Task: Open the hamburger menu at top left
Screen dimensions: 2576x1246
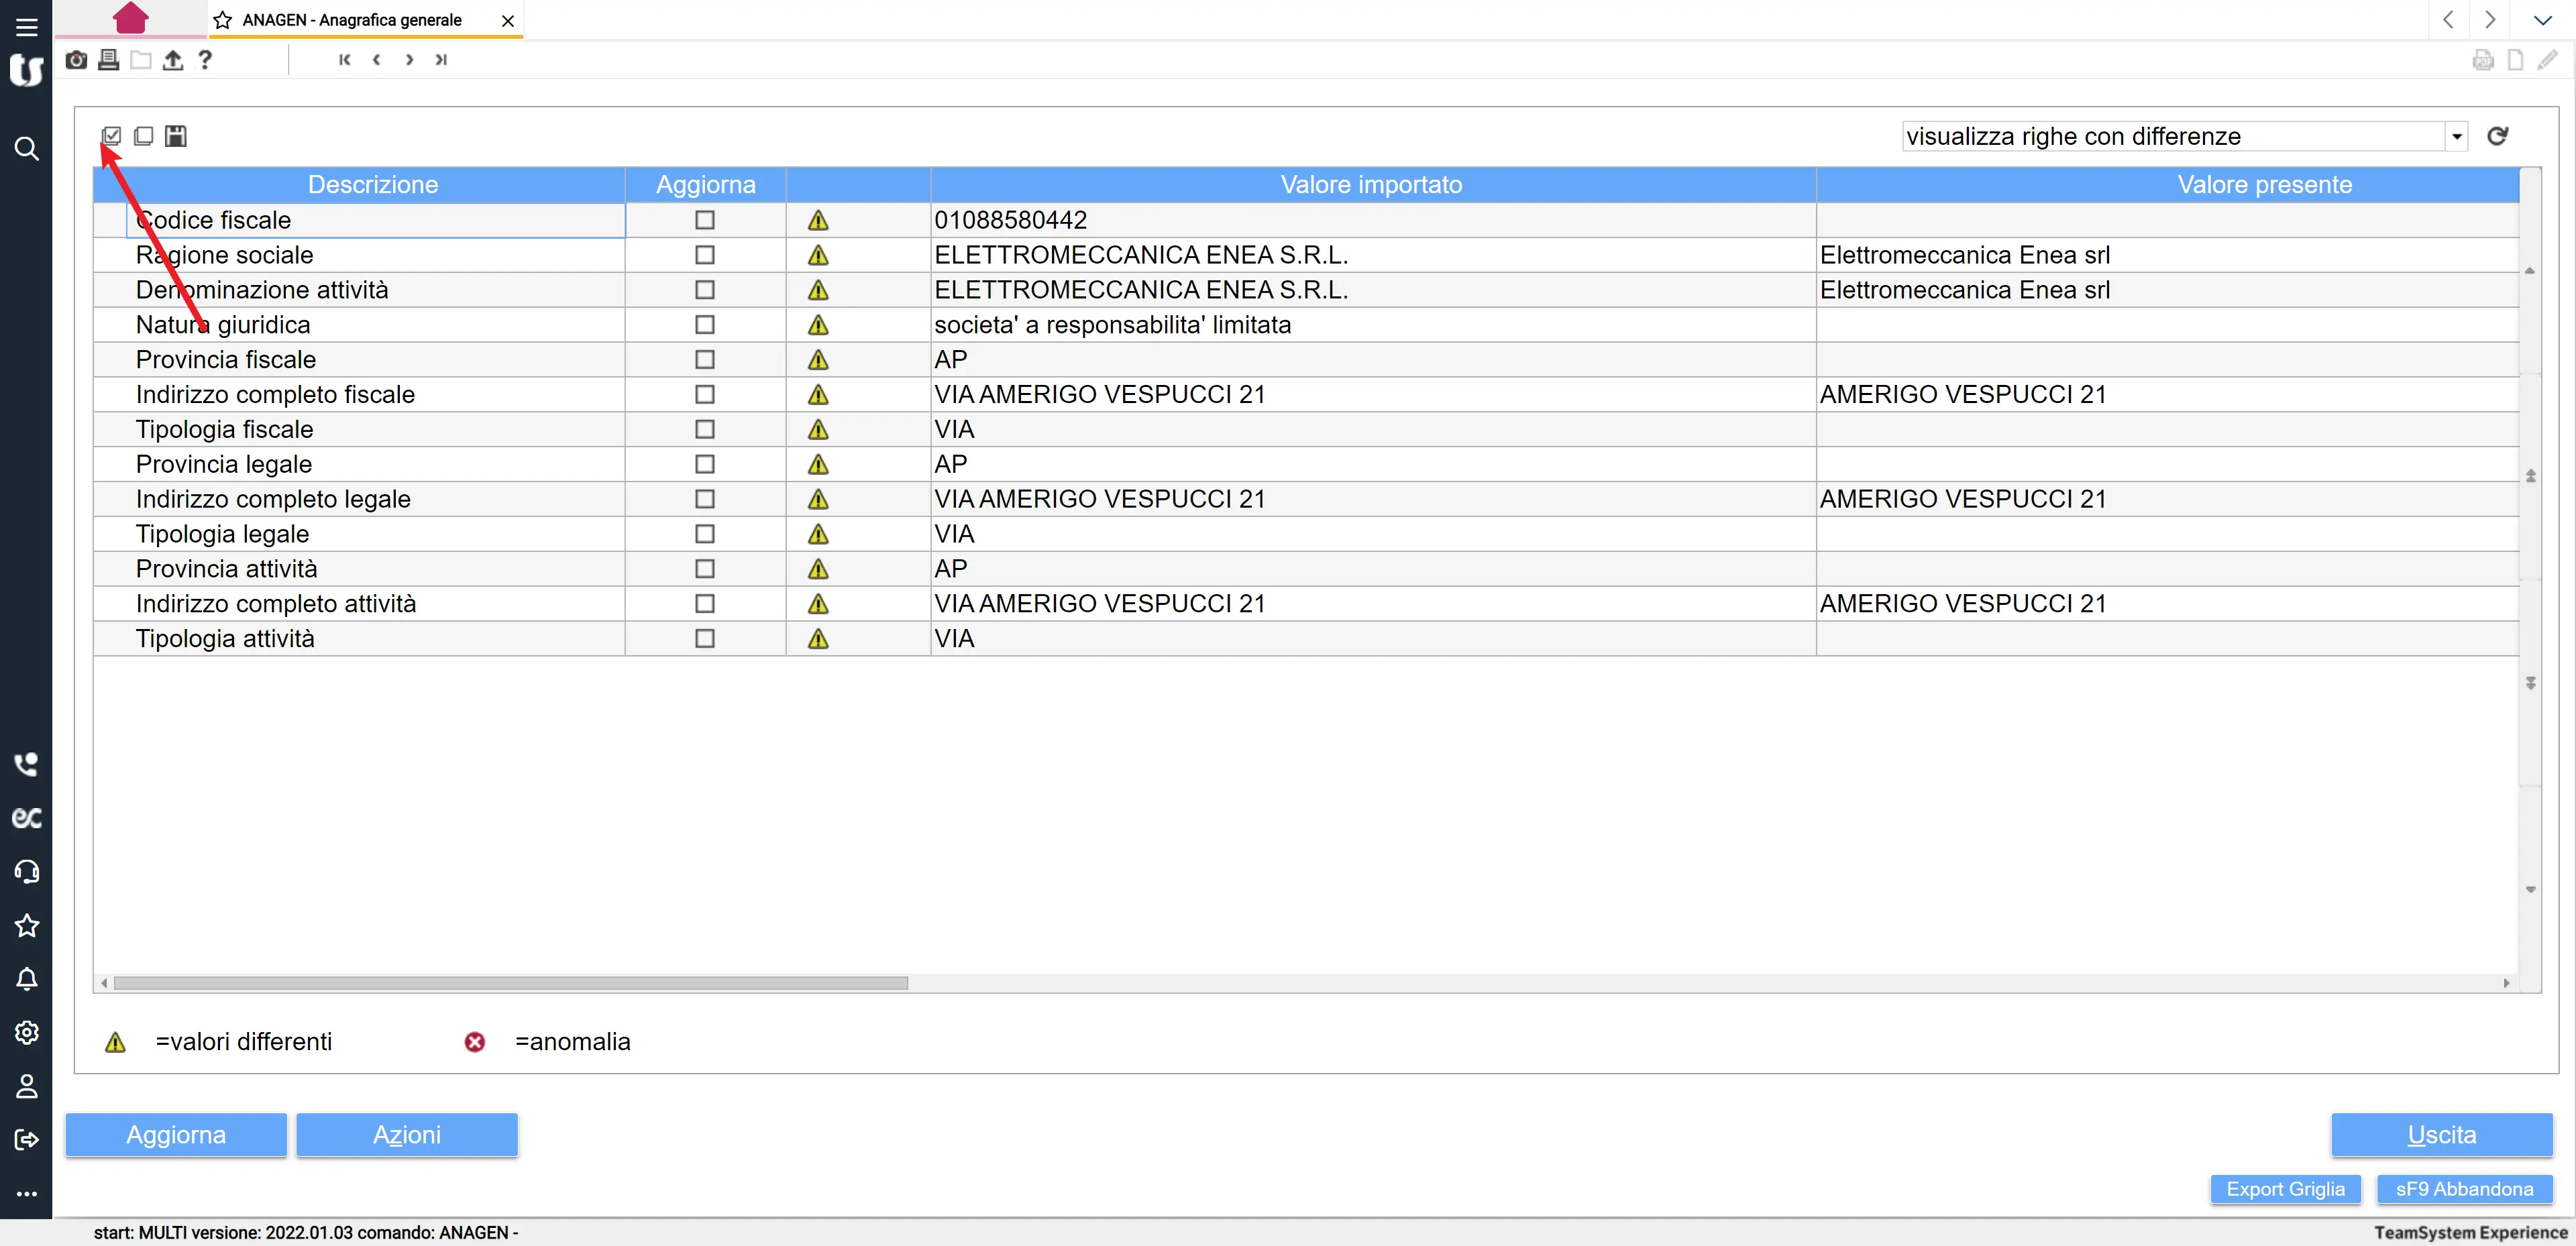Action: (x=27, y=27)
